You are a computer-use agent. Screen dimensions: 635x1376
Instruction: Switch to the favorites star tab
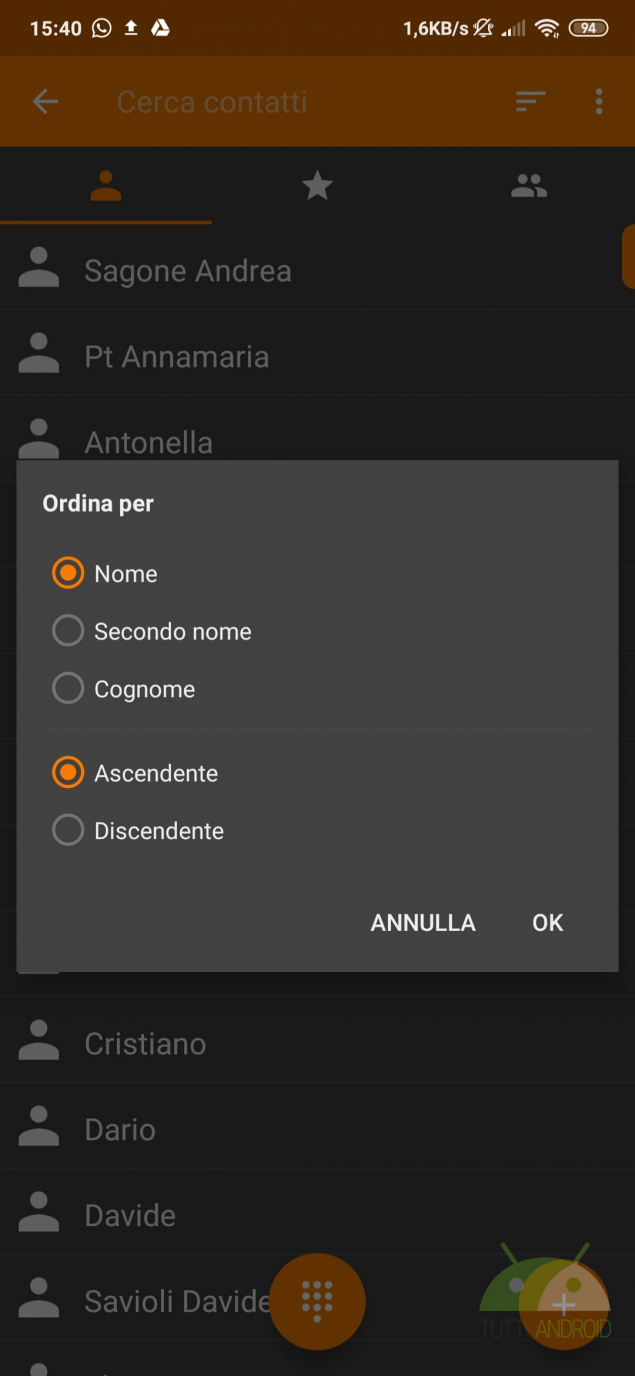click(317, 185)
